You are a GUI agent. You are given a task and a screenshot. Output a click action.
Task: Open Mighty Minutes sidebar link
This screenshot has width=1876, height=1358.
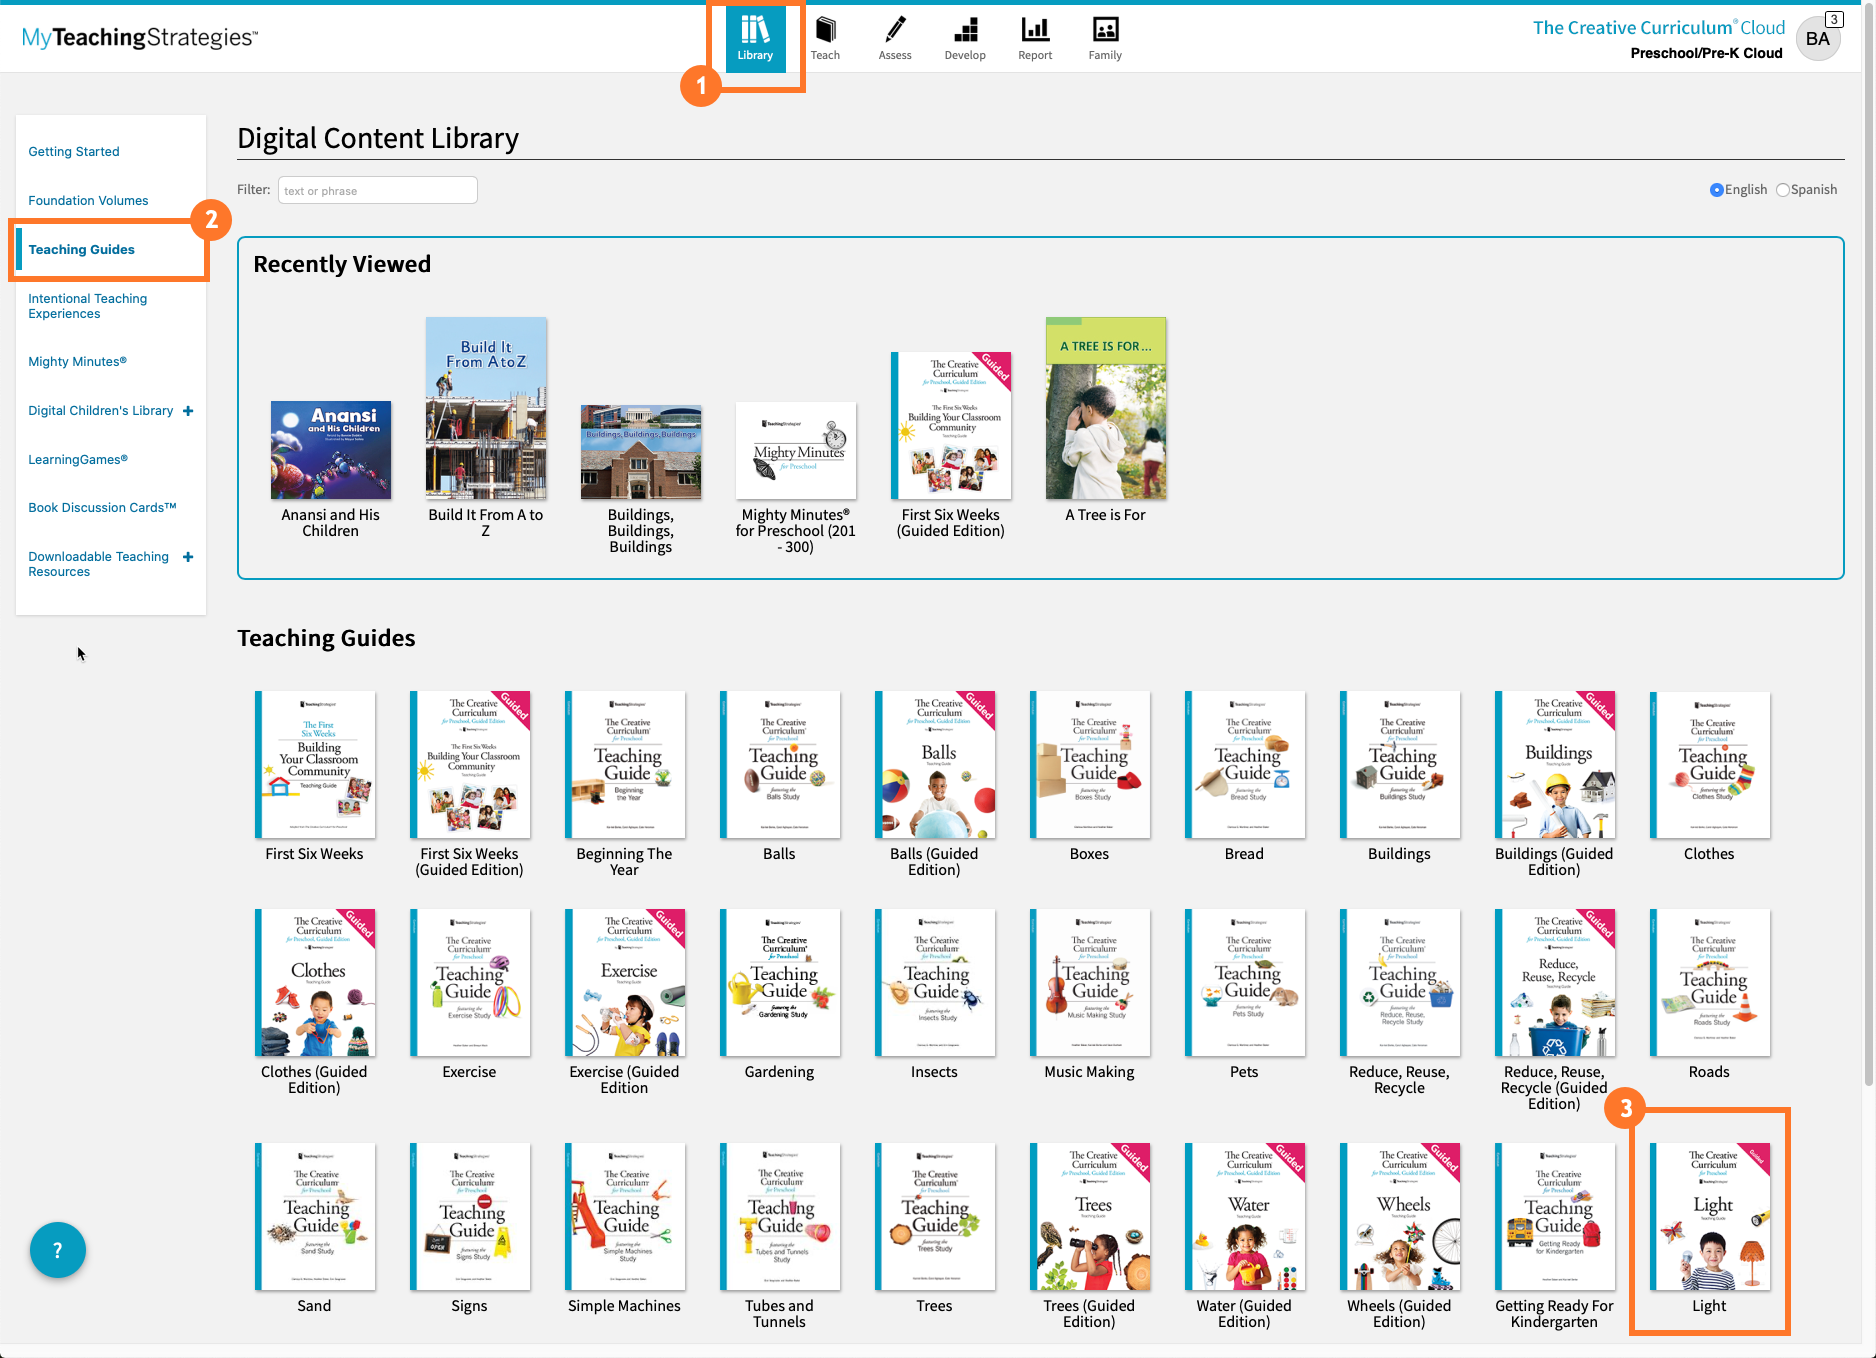77,362
